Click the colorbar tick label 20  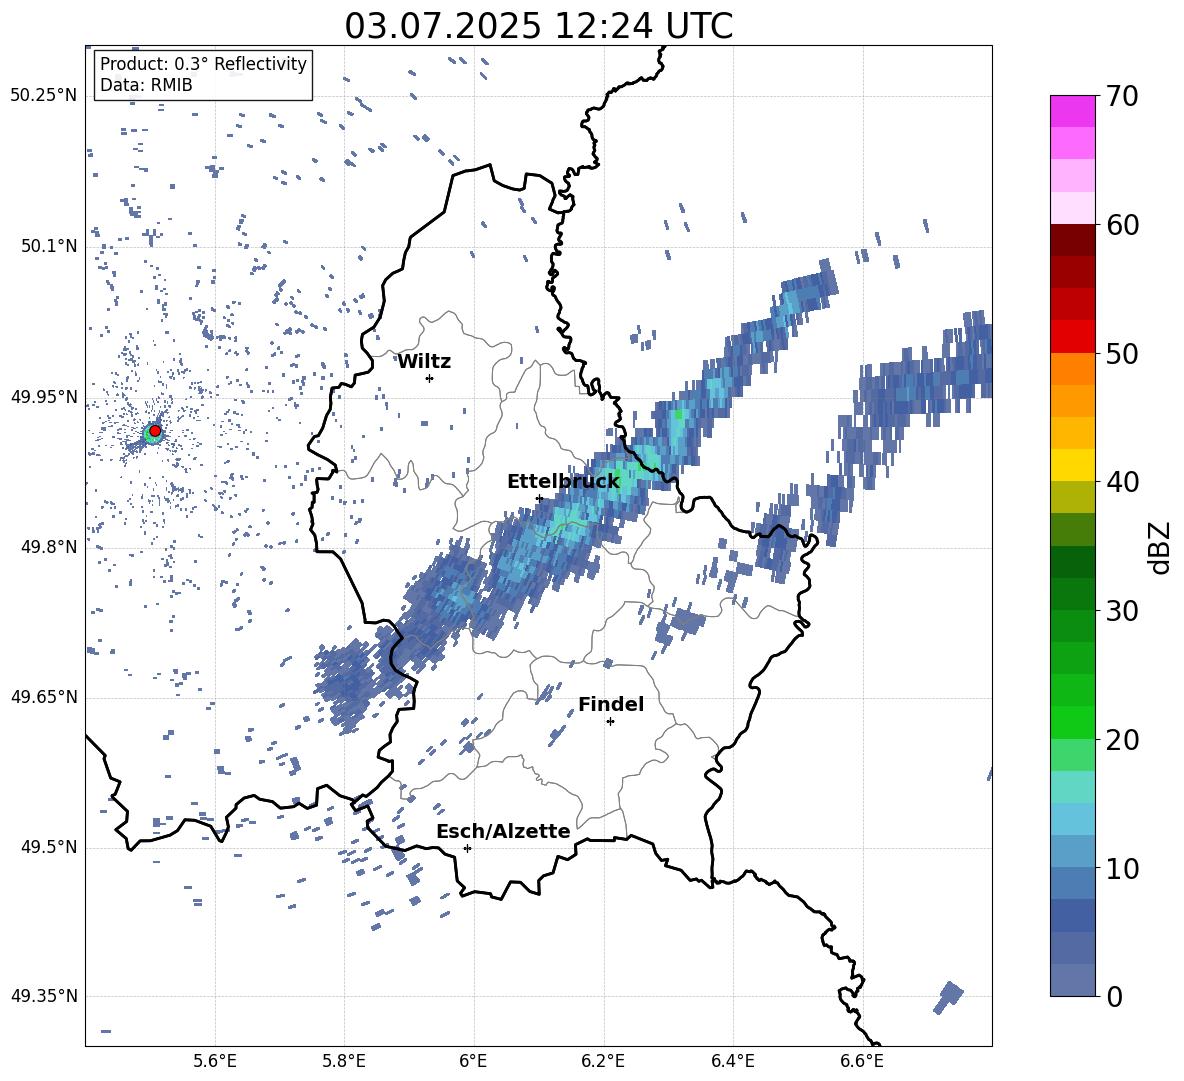pyautogui.click(x=1122, y=739)
